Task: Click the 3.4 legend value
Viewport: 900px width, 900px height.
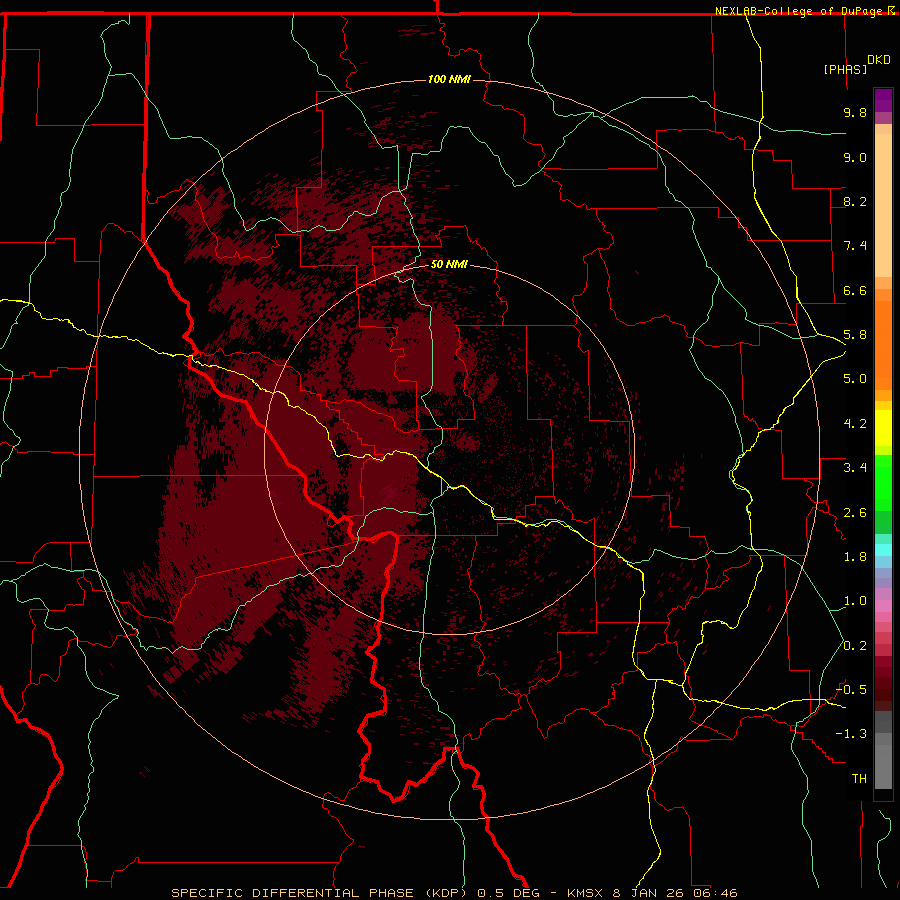Action: 855,468
